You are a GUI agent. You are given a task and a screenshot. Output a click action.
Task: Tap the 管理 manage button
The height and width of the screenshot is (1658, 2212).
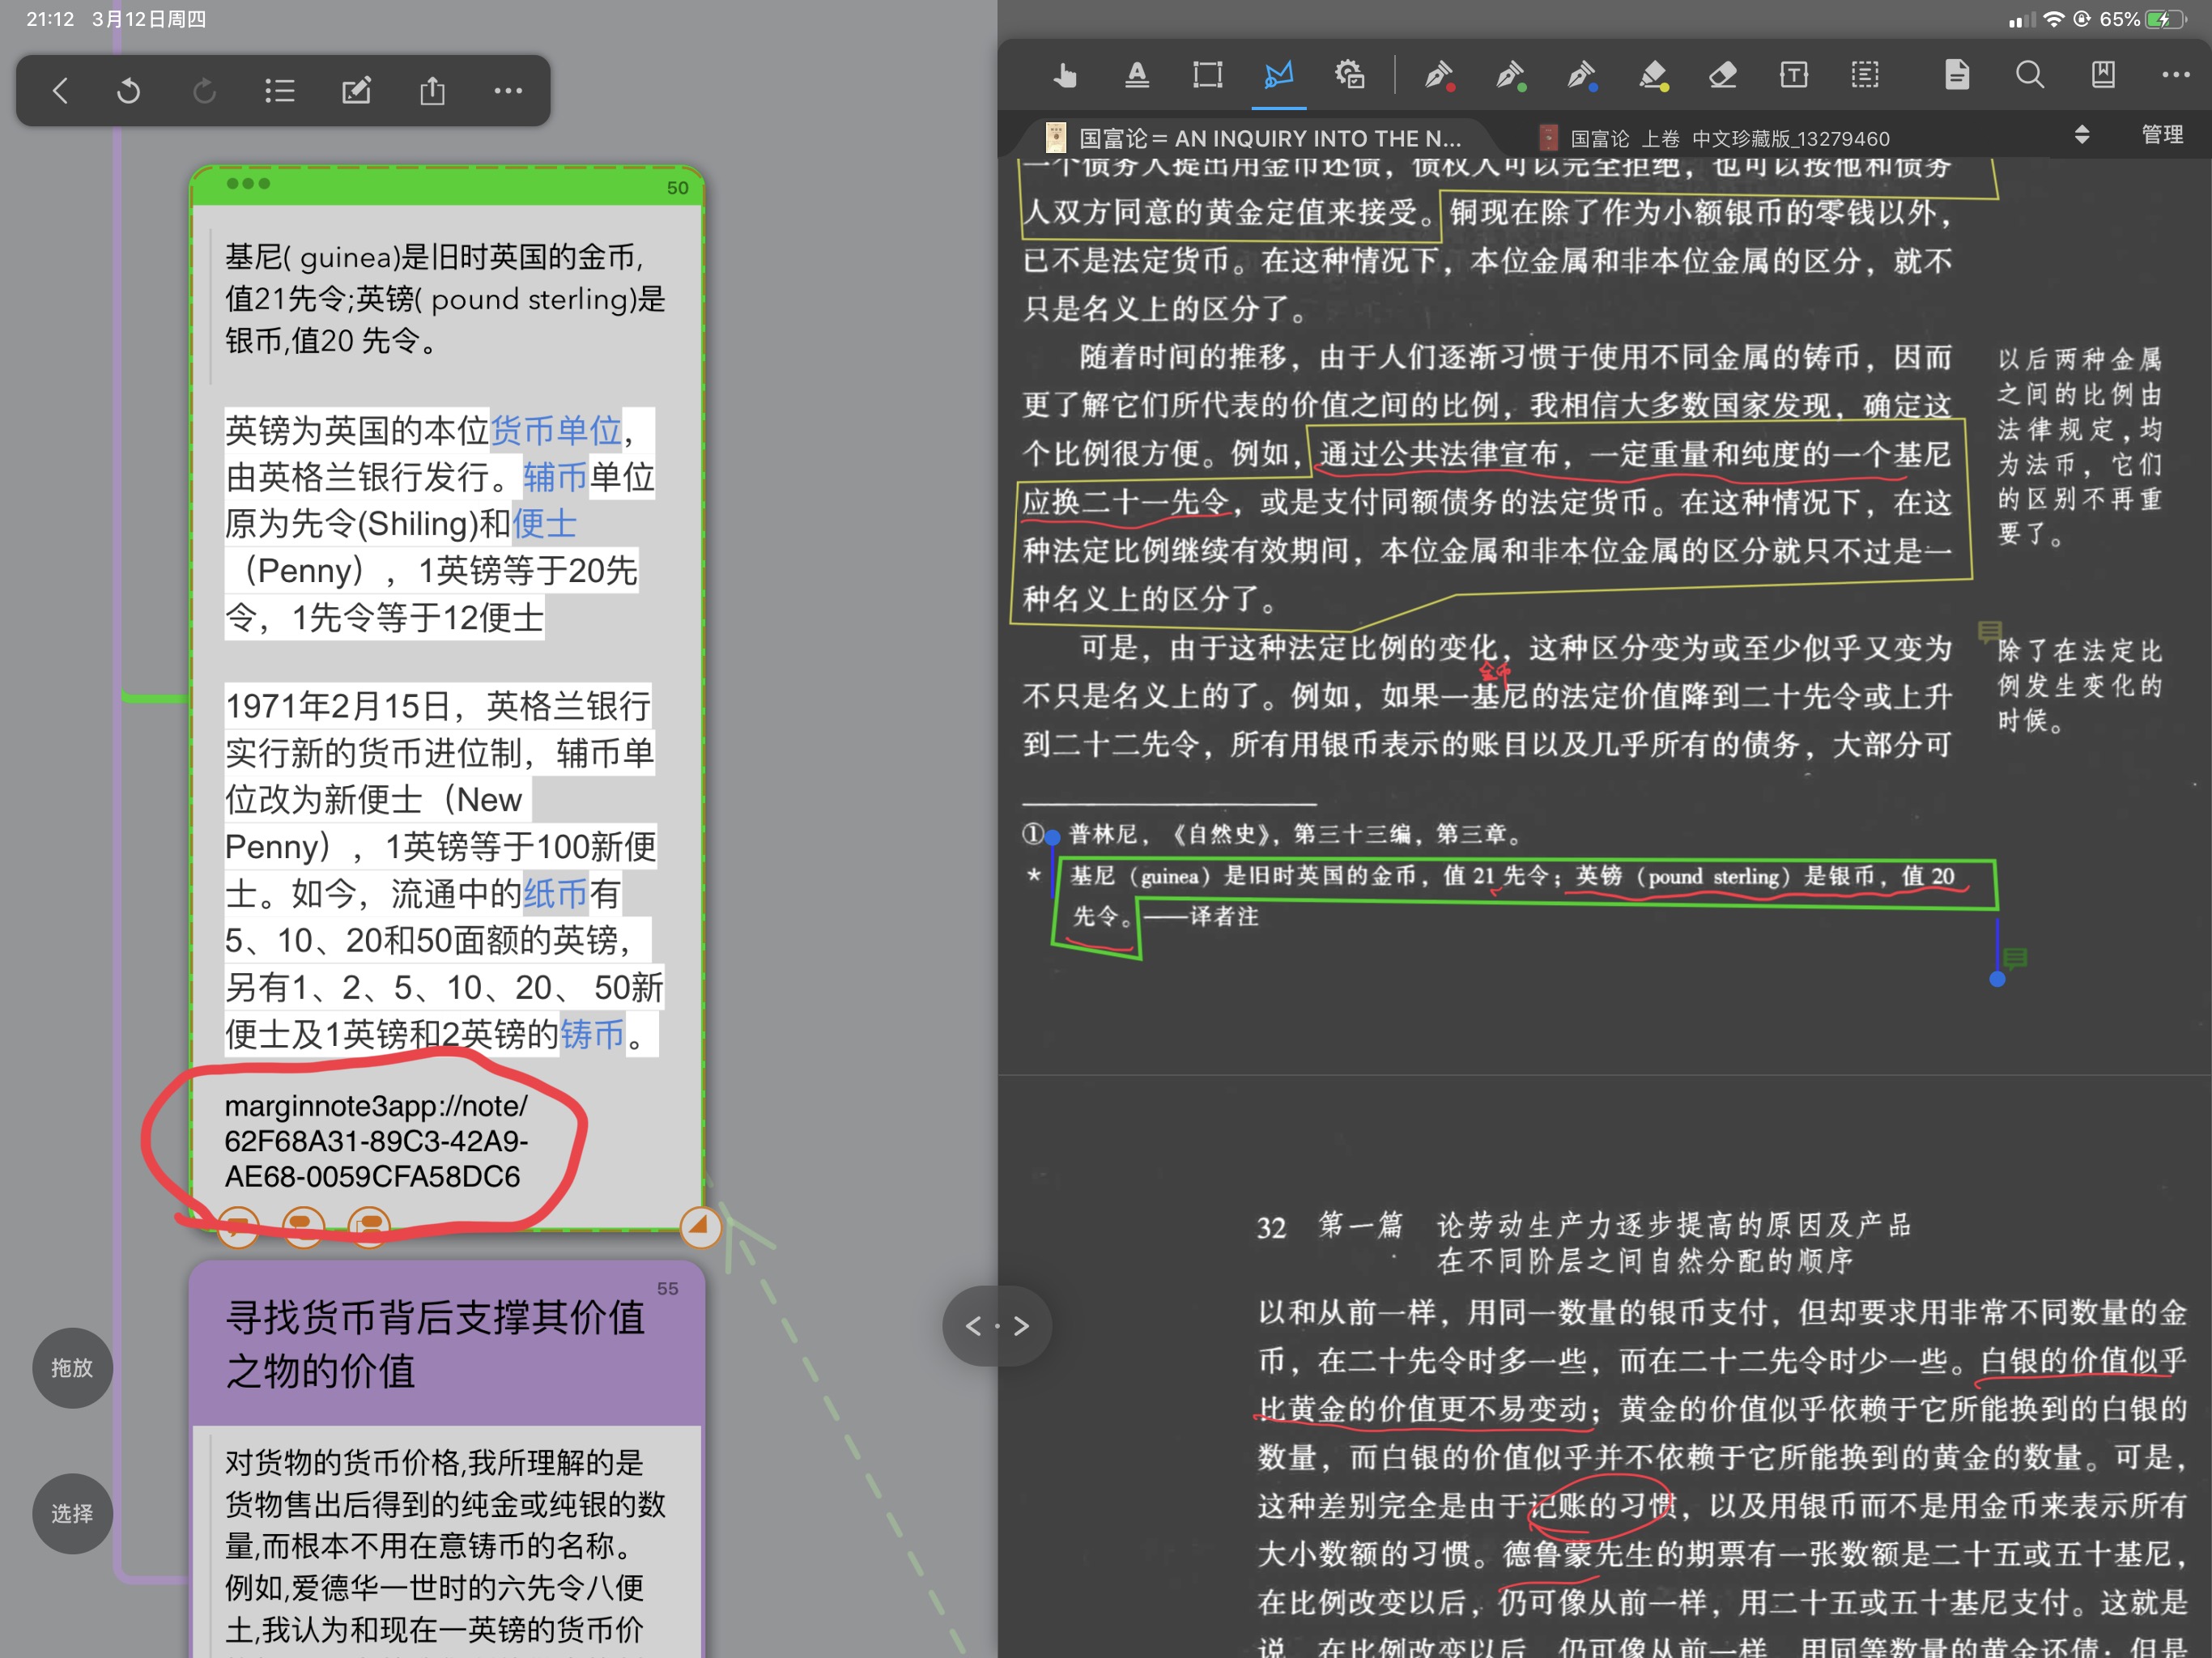[x=2161, y=135]
